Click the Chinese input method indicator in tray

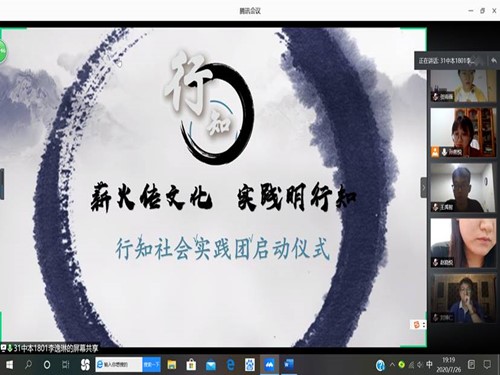click(429, 365)
